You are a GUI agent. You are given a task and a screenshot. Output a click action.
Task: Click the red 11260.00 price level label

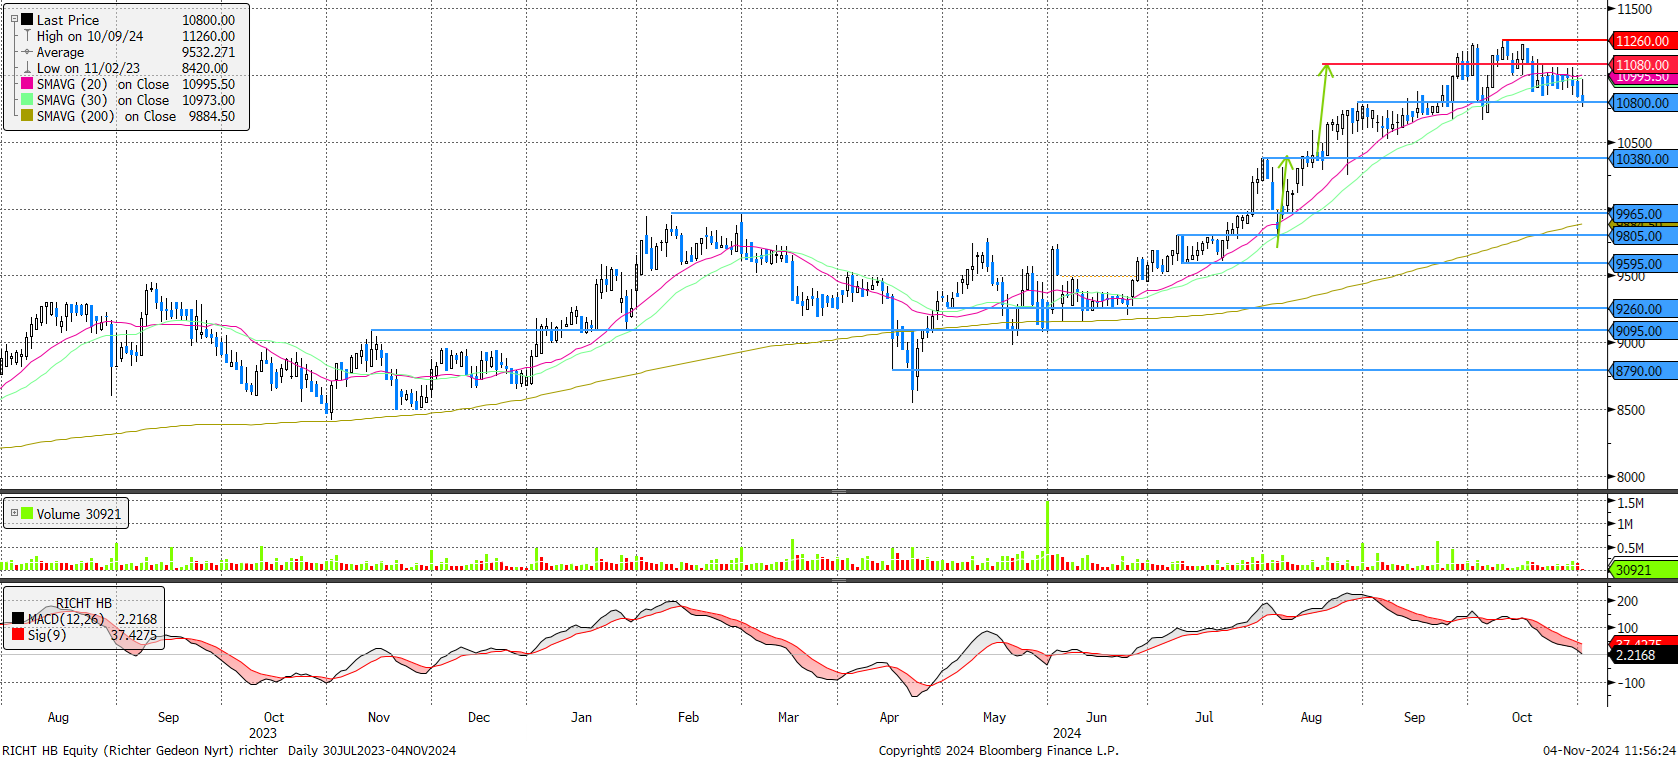(x=1642, y=41)
